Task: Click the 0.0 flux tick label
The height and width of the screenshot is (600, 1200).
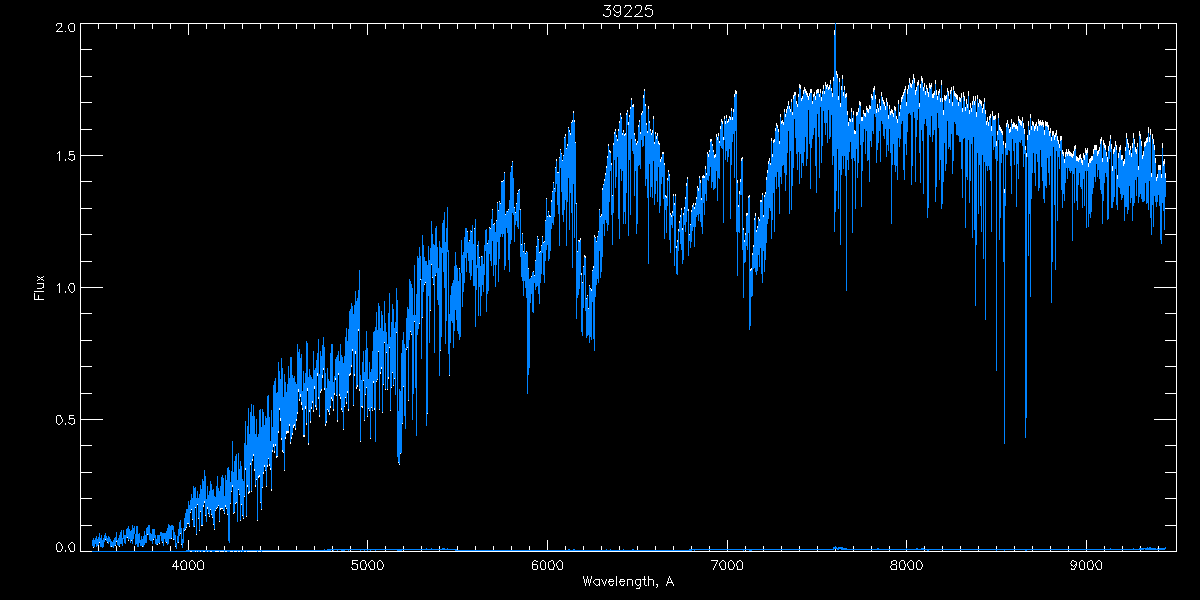Action: (65, 547)
